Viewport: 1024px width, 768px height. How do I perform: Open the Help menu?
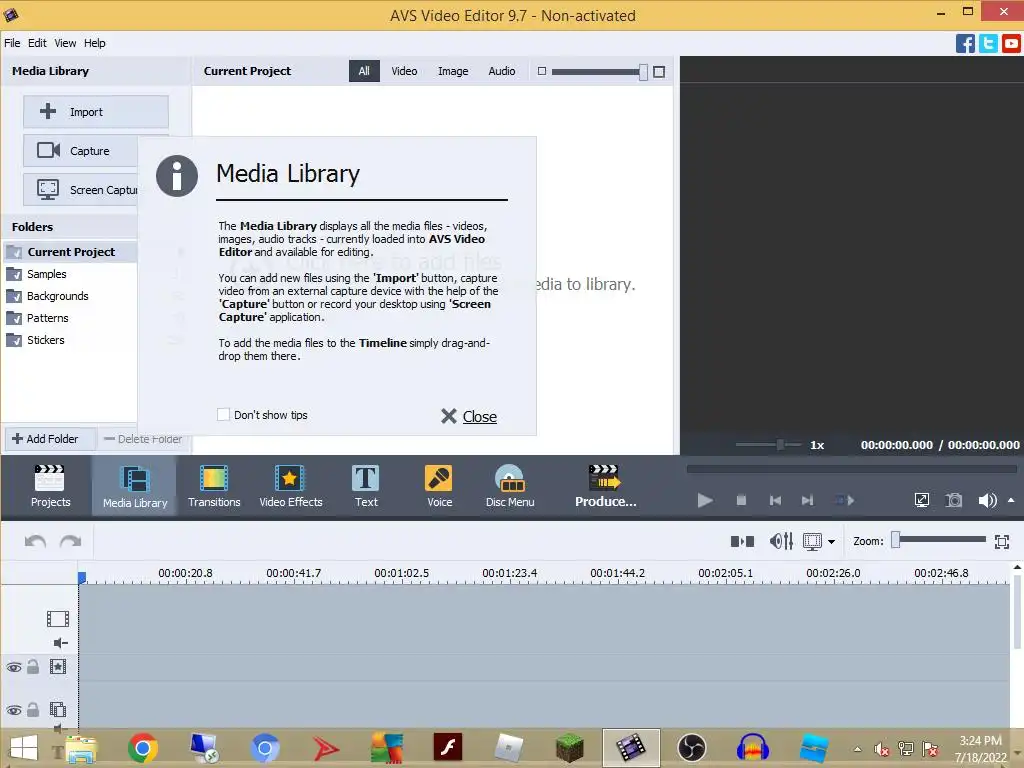click(x=94, y=43)
